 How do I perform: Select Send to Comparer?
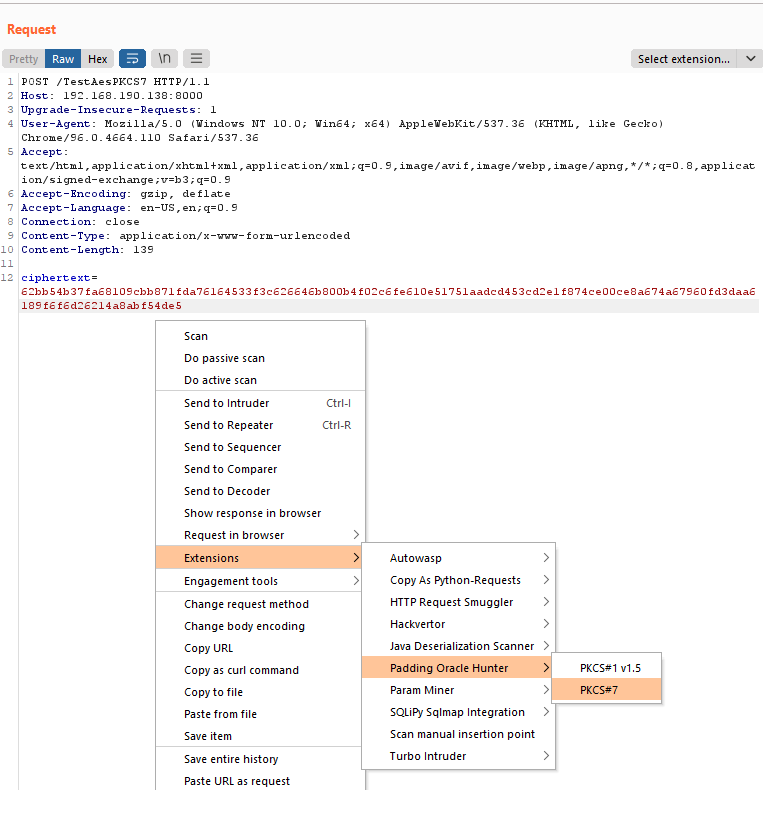tap(260, 468)
